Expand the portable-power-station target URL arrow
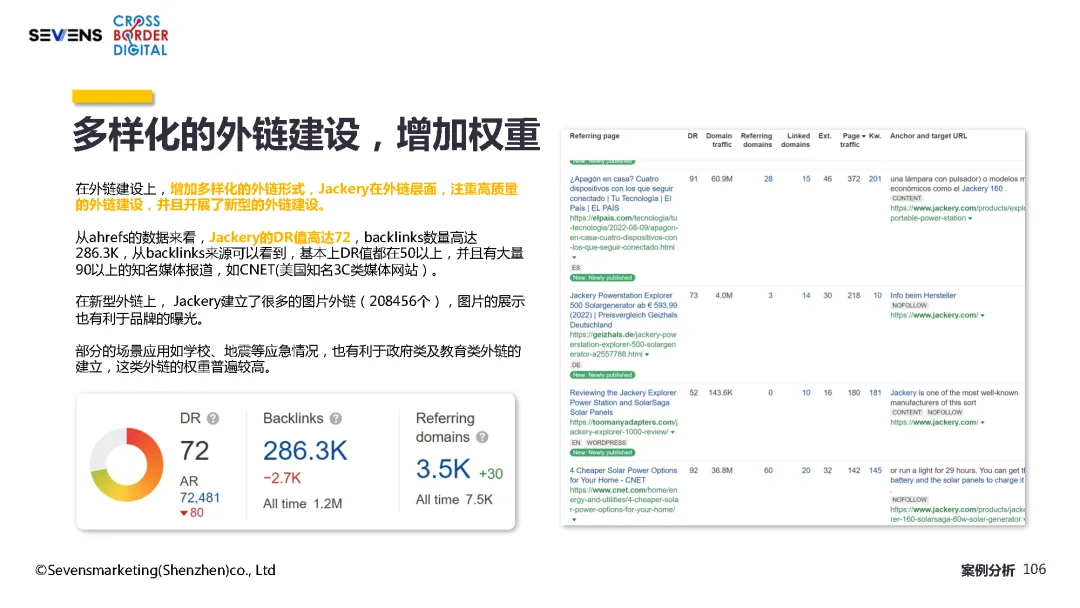The width and height of the screenshot is (1080, 608). [970, 218]
